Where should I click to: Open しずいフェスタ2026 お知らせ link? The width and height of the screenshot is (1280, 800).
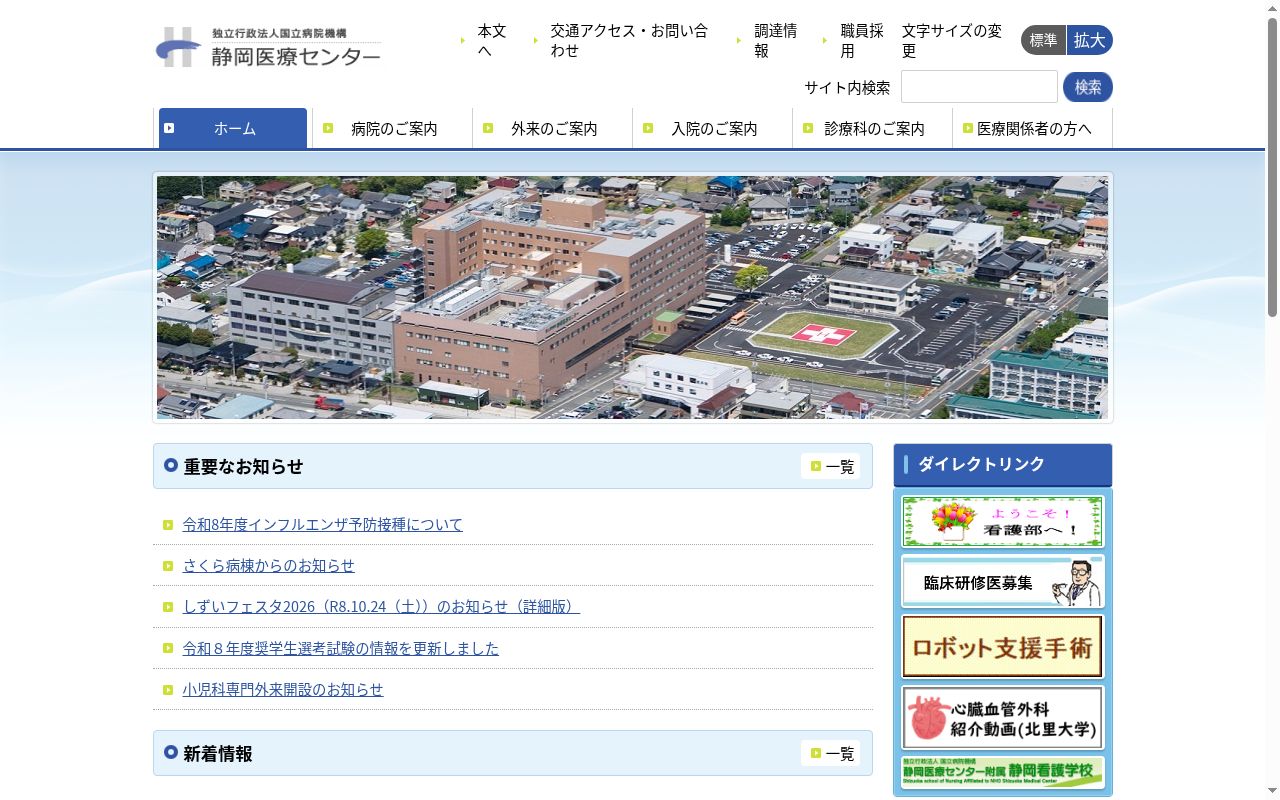tap(381, 606)
